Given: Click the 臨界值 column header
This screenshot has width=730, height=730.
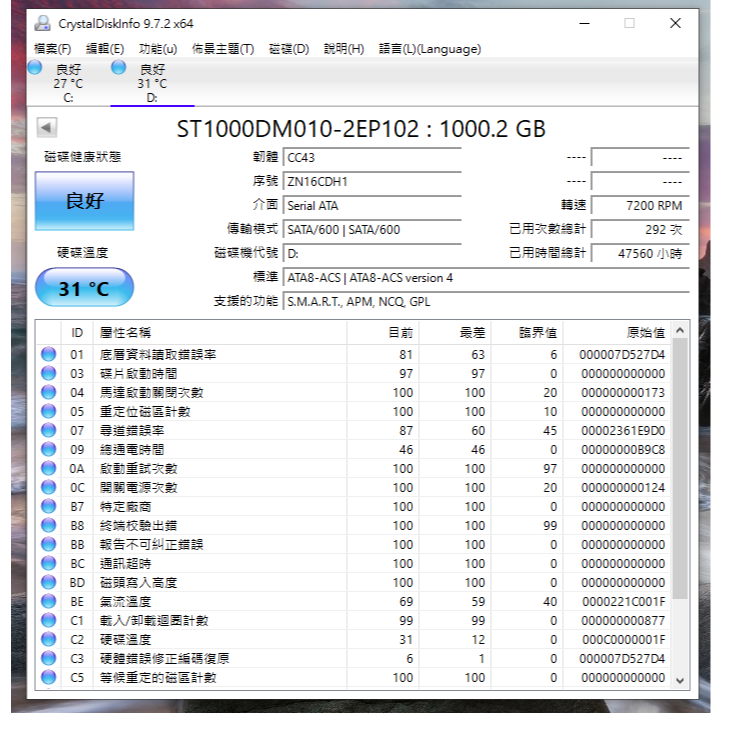Looking at the screenshot, I should [527, 333].
